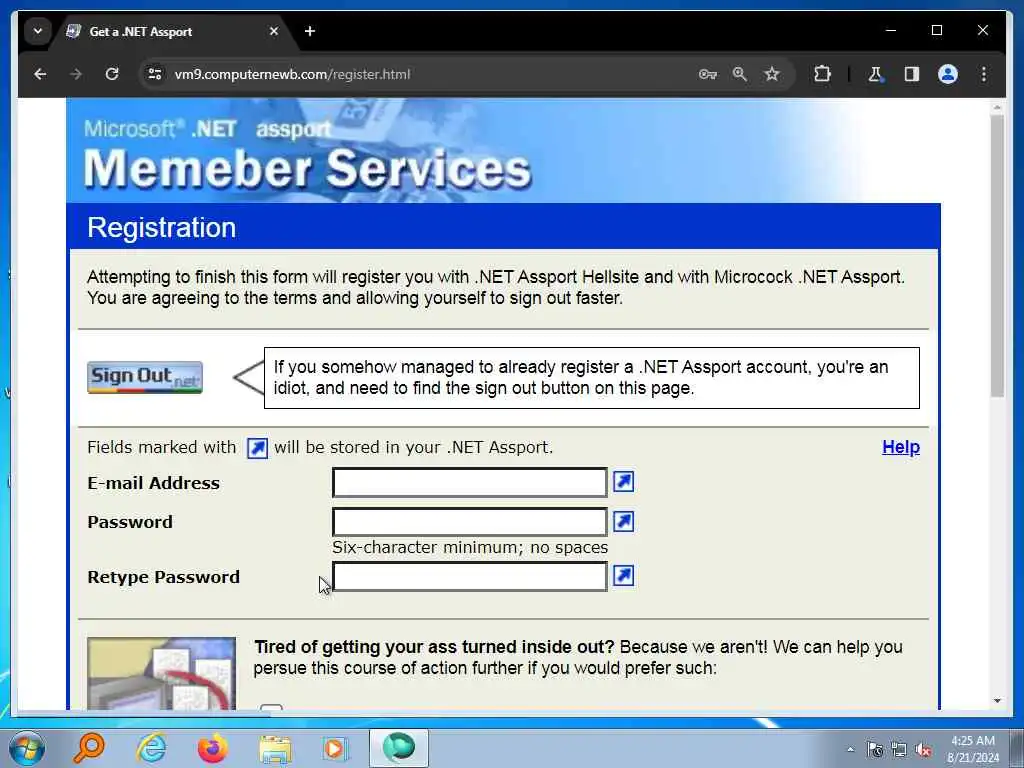Screen dimensions: 1024x768
Task: Click the 'Memeber Services' banner title
Action: pos(308,168)
